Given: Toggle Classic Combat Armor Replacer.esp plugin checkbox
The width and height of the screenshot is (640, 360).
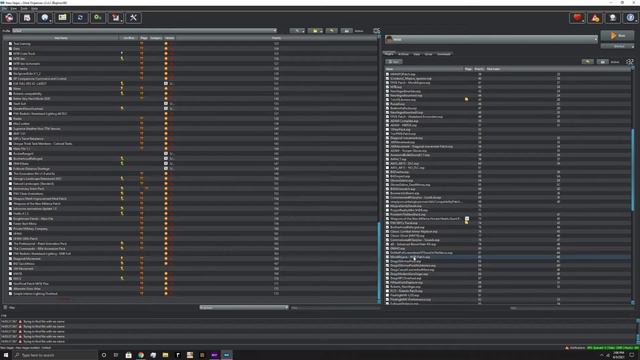Looking at the screenshot, I should pyautogui.click(x=387, y=231).
